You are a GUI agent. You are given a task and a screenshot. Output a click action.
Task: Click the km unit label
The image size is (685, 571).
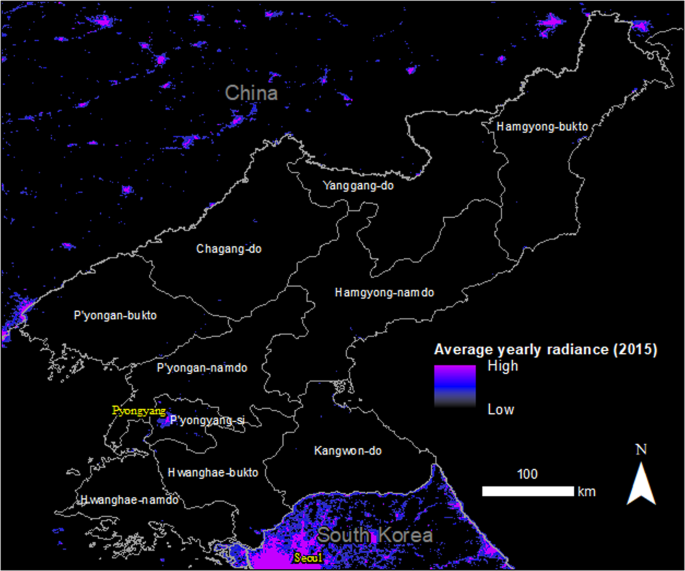(x=587, y=491)
